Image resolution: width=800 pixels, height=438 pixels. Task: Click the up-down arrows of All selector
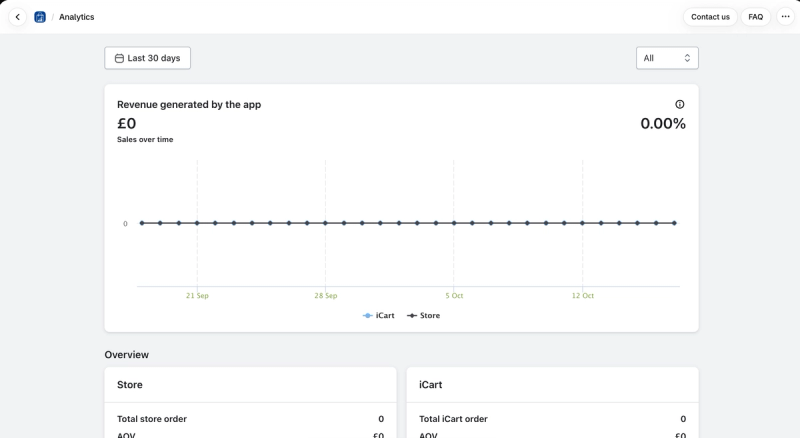point(687,58)
